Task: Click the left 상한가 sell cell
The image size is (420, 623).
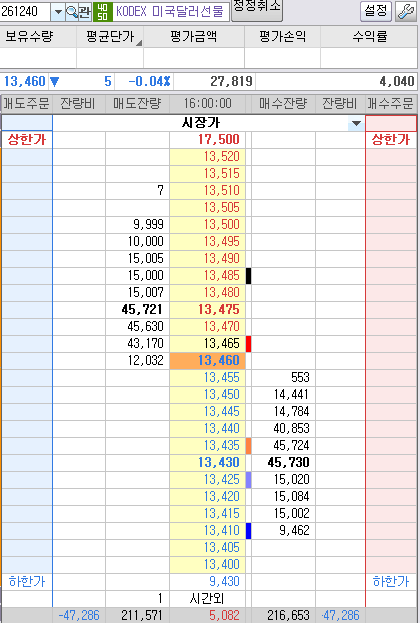Action: tap(27, 139)
